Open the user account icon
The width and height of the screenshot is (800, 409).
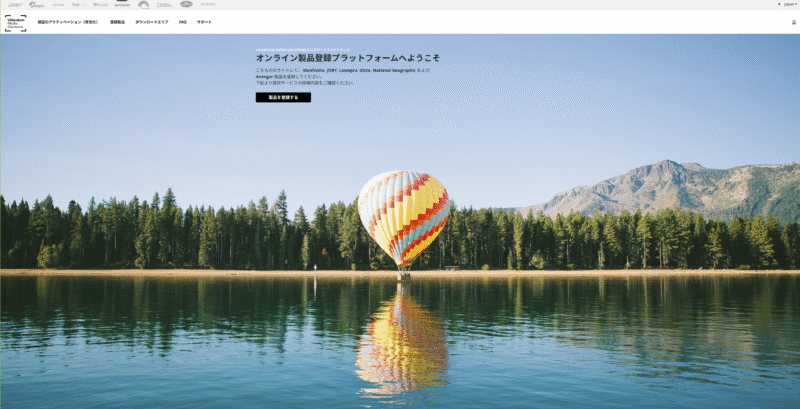click(x=794, y=22)
